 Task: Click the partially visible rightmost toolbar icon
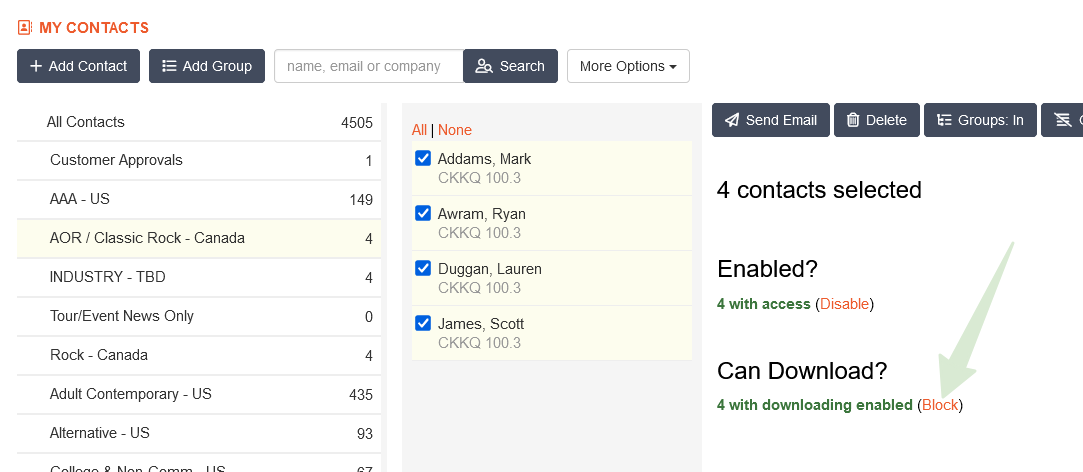(x=1063, y=120)
